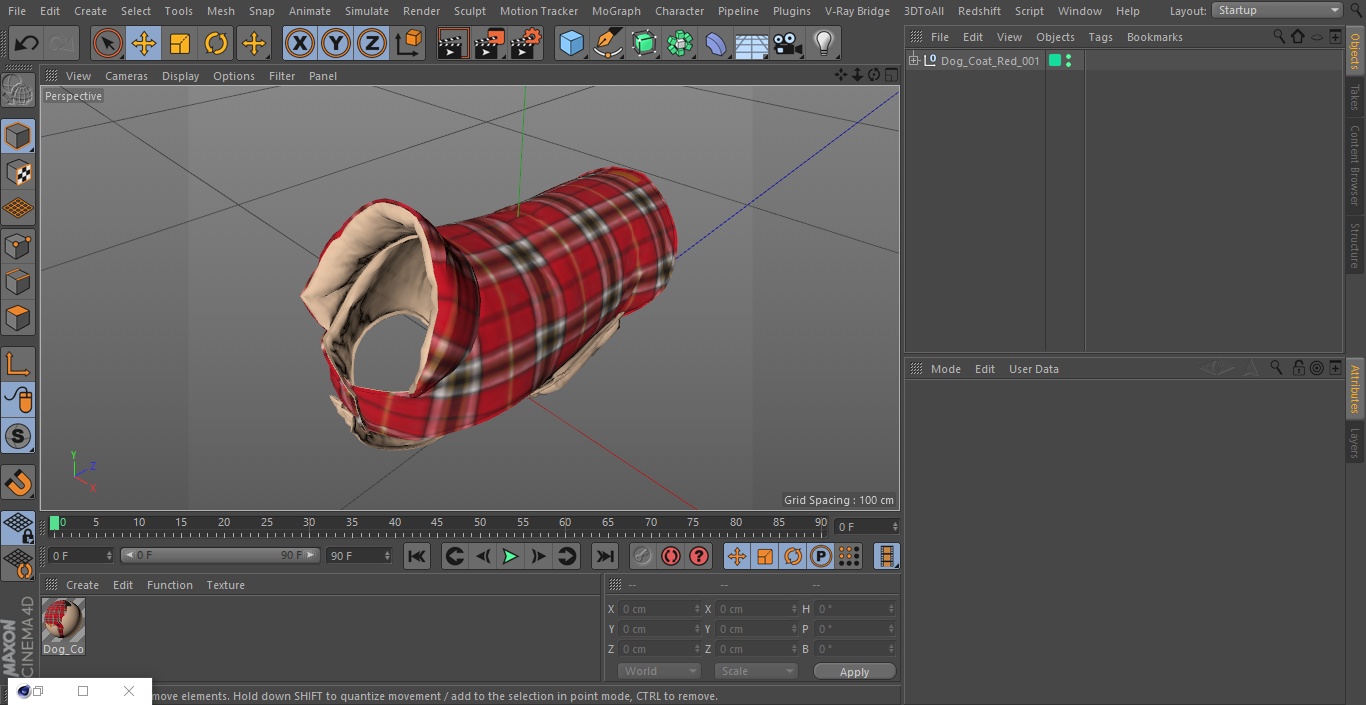1366x705 pixels.
Task: Switch to Edges mode
Action: tap(18, 281)
